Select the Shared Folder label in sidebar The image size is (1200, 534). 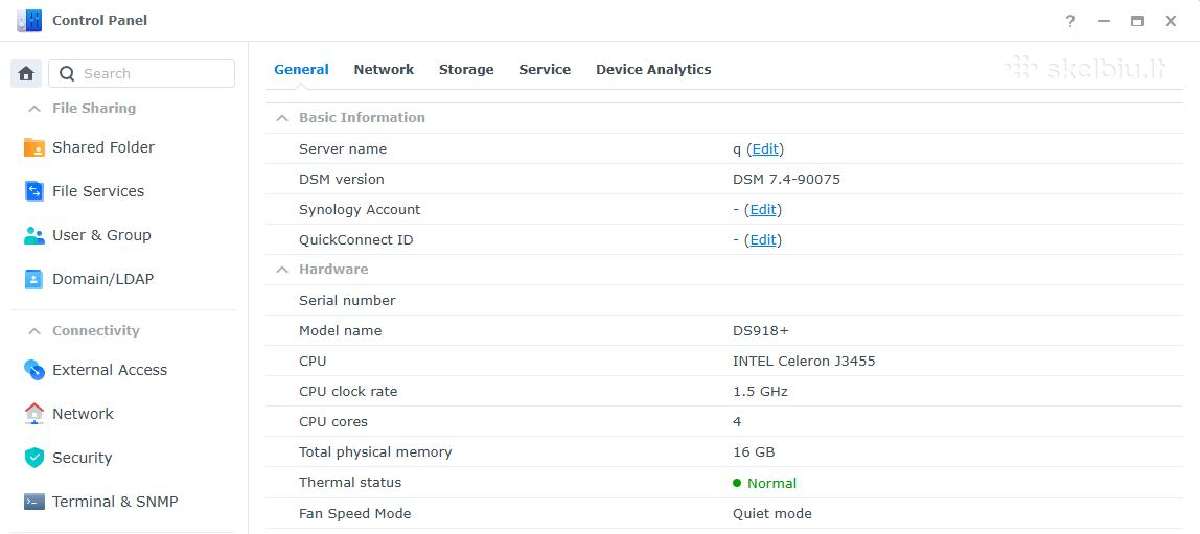click(x=103, y=148)
